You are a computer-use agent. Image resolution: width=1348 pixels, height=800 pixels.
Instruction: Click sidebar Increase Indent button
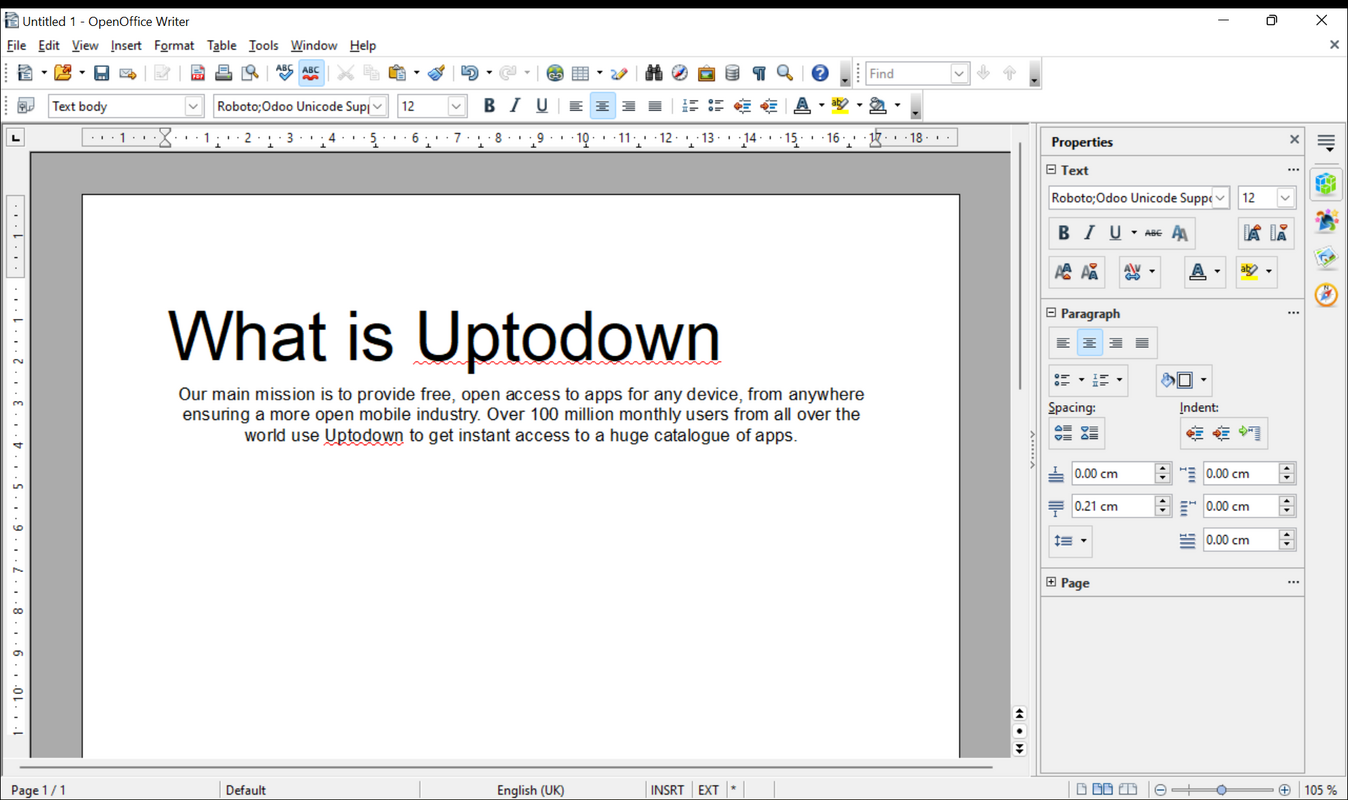coord(1195,433)
